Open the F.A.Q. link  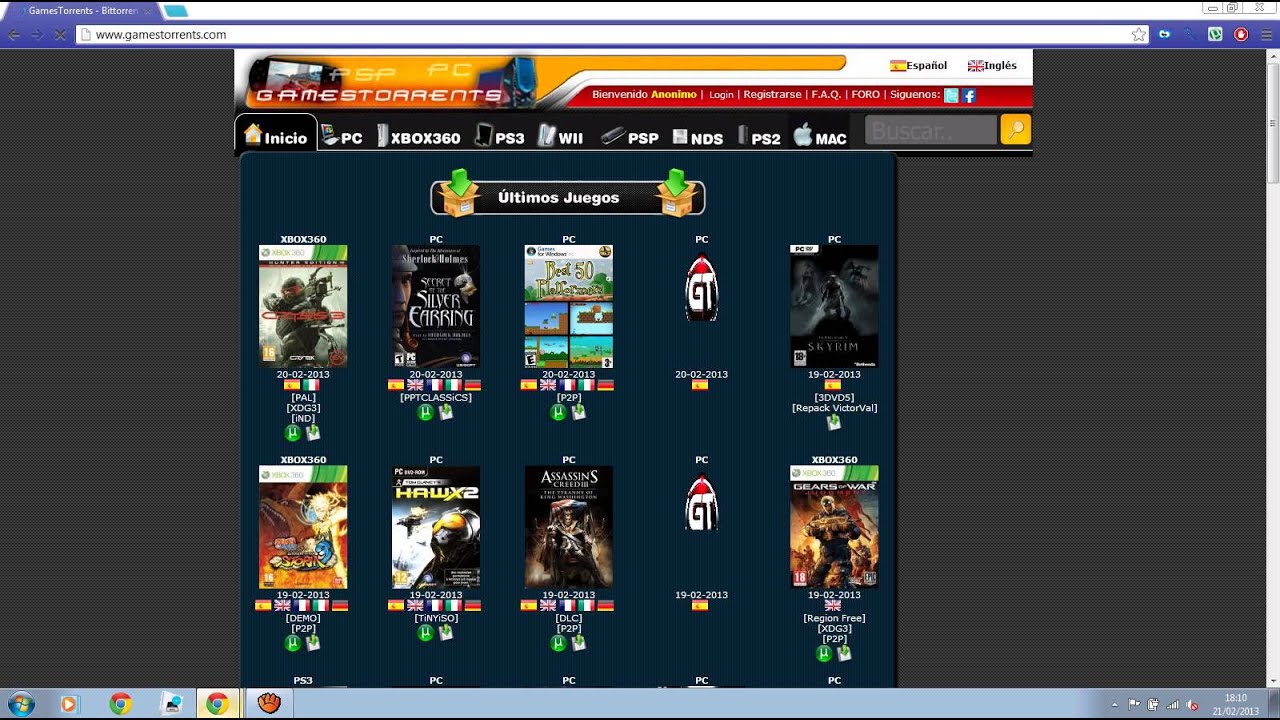826,95
